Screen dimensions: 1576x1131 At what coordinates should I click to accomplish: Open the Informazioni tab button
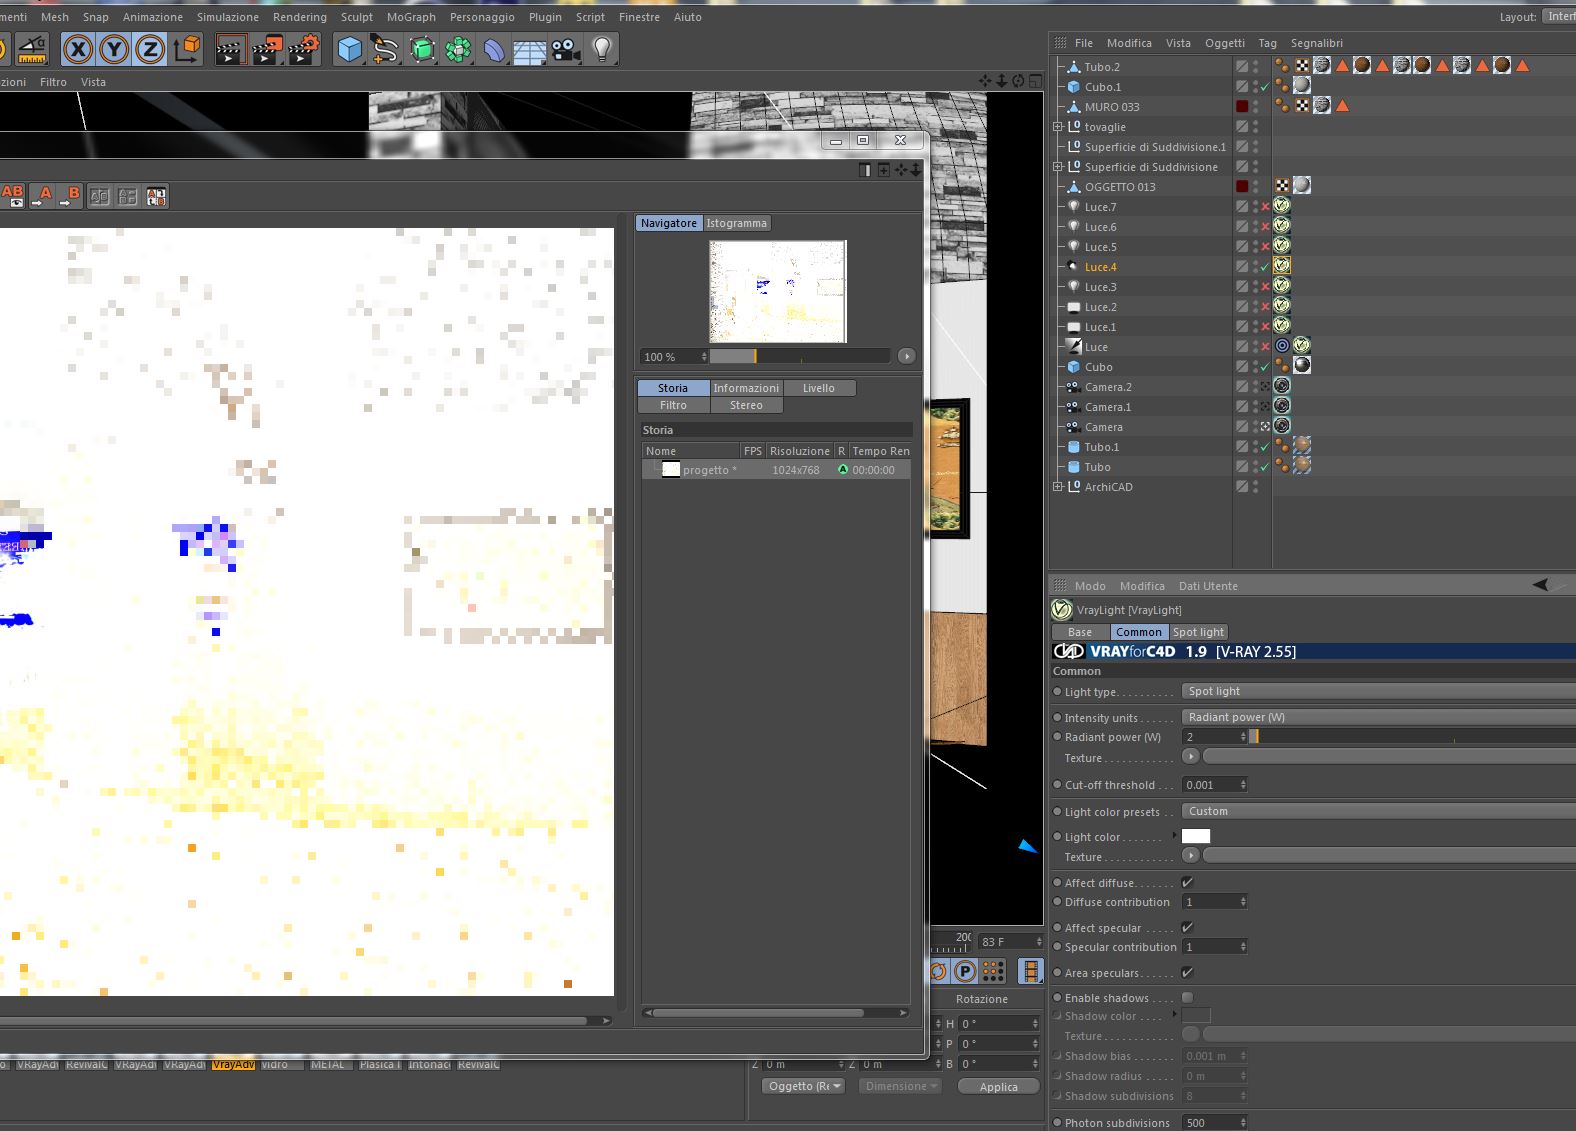pos(746,388)
